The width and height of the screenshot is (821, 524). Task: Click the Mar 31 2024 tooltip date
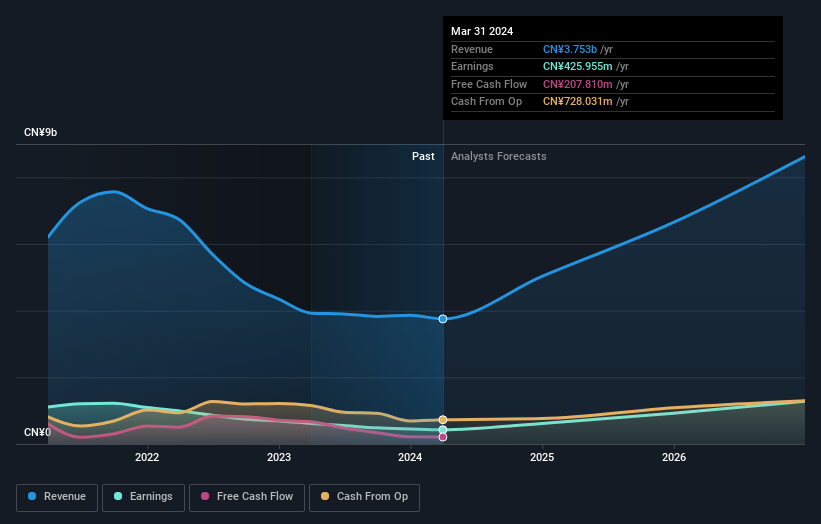(482, 31)
